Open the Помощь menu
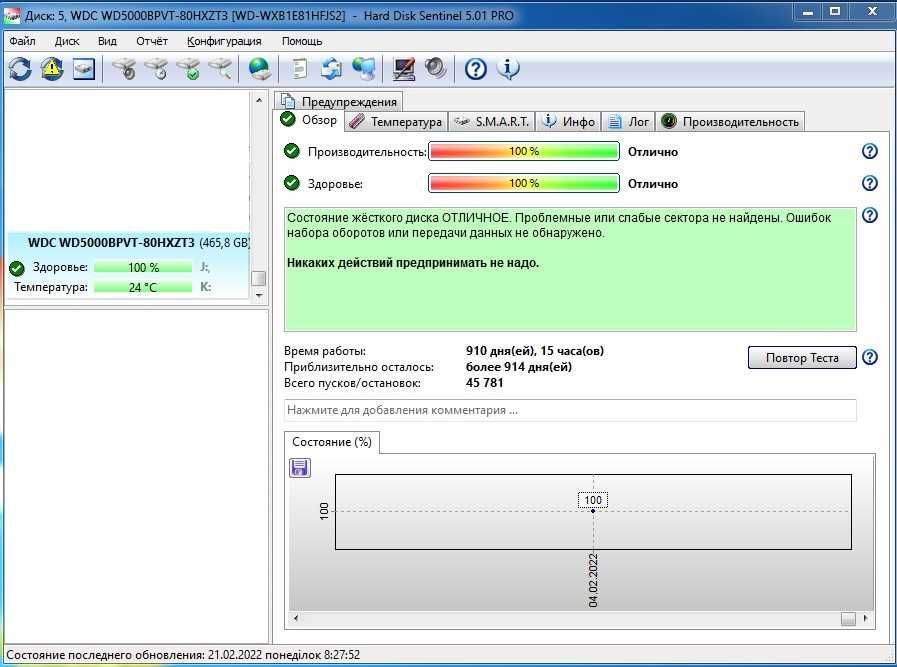Screen dimensions: 897x667 (x=302, y=41)
